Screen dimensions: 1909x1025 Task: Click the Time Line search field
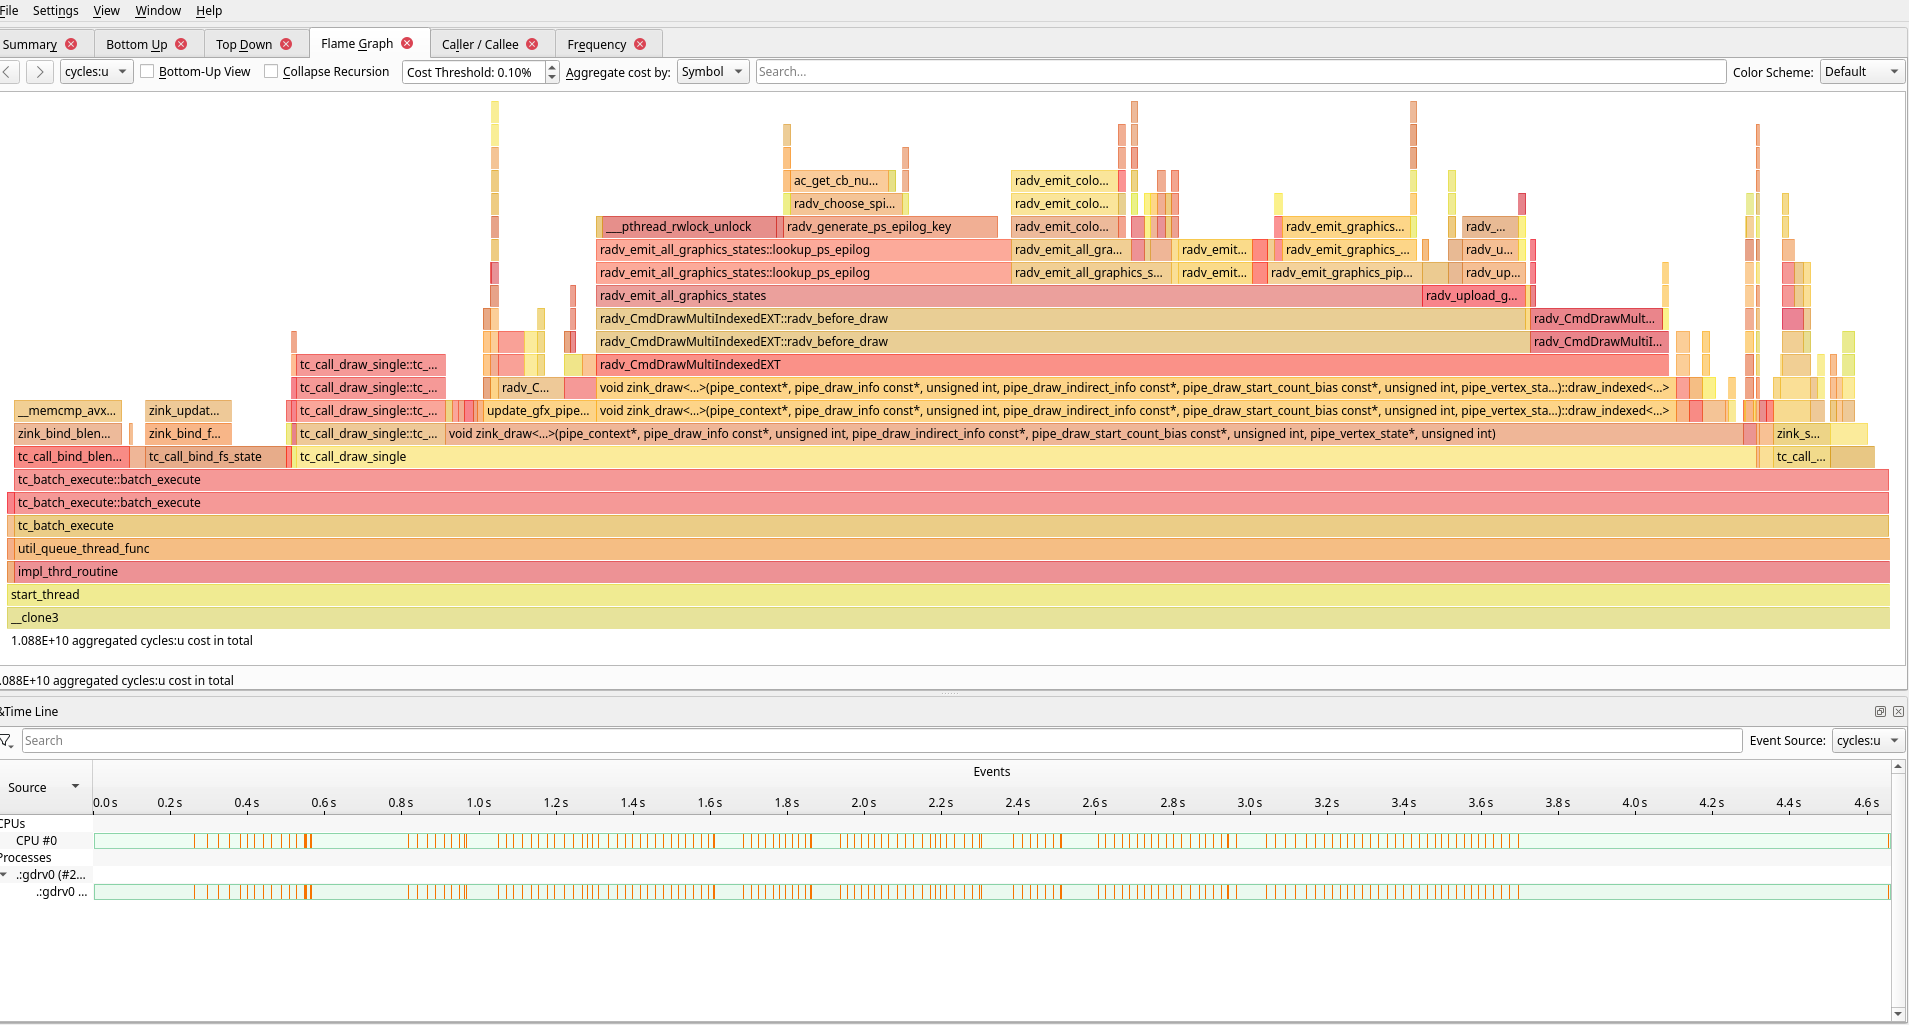pyautogui.click(x=881, y=741)
